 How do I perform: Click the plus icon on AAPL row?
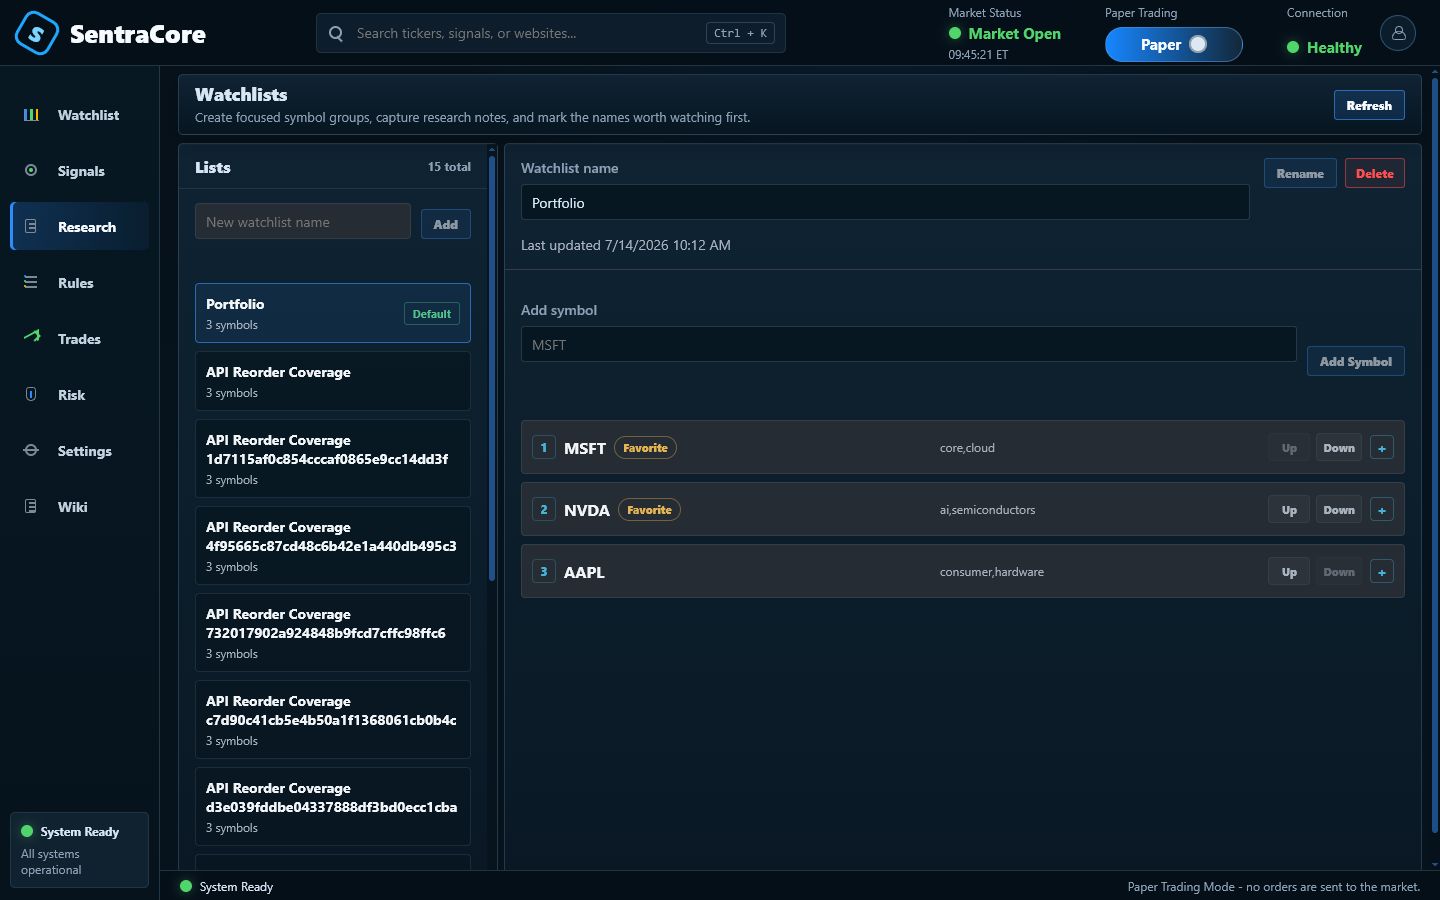(1381, 572)
